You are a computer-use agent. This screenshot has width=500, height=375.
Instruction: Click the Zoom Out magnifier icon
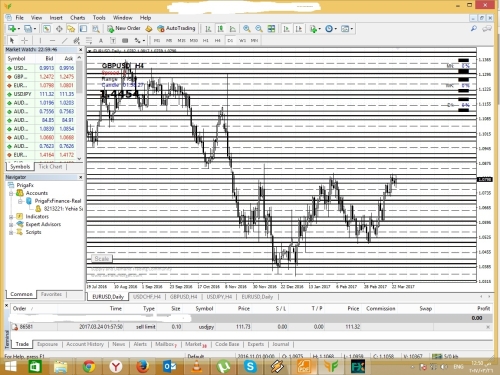pos(259,29)
